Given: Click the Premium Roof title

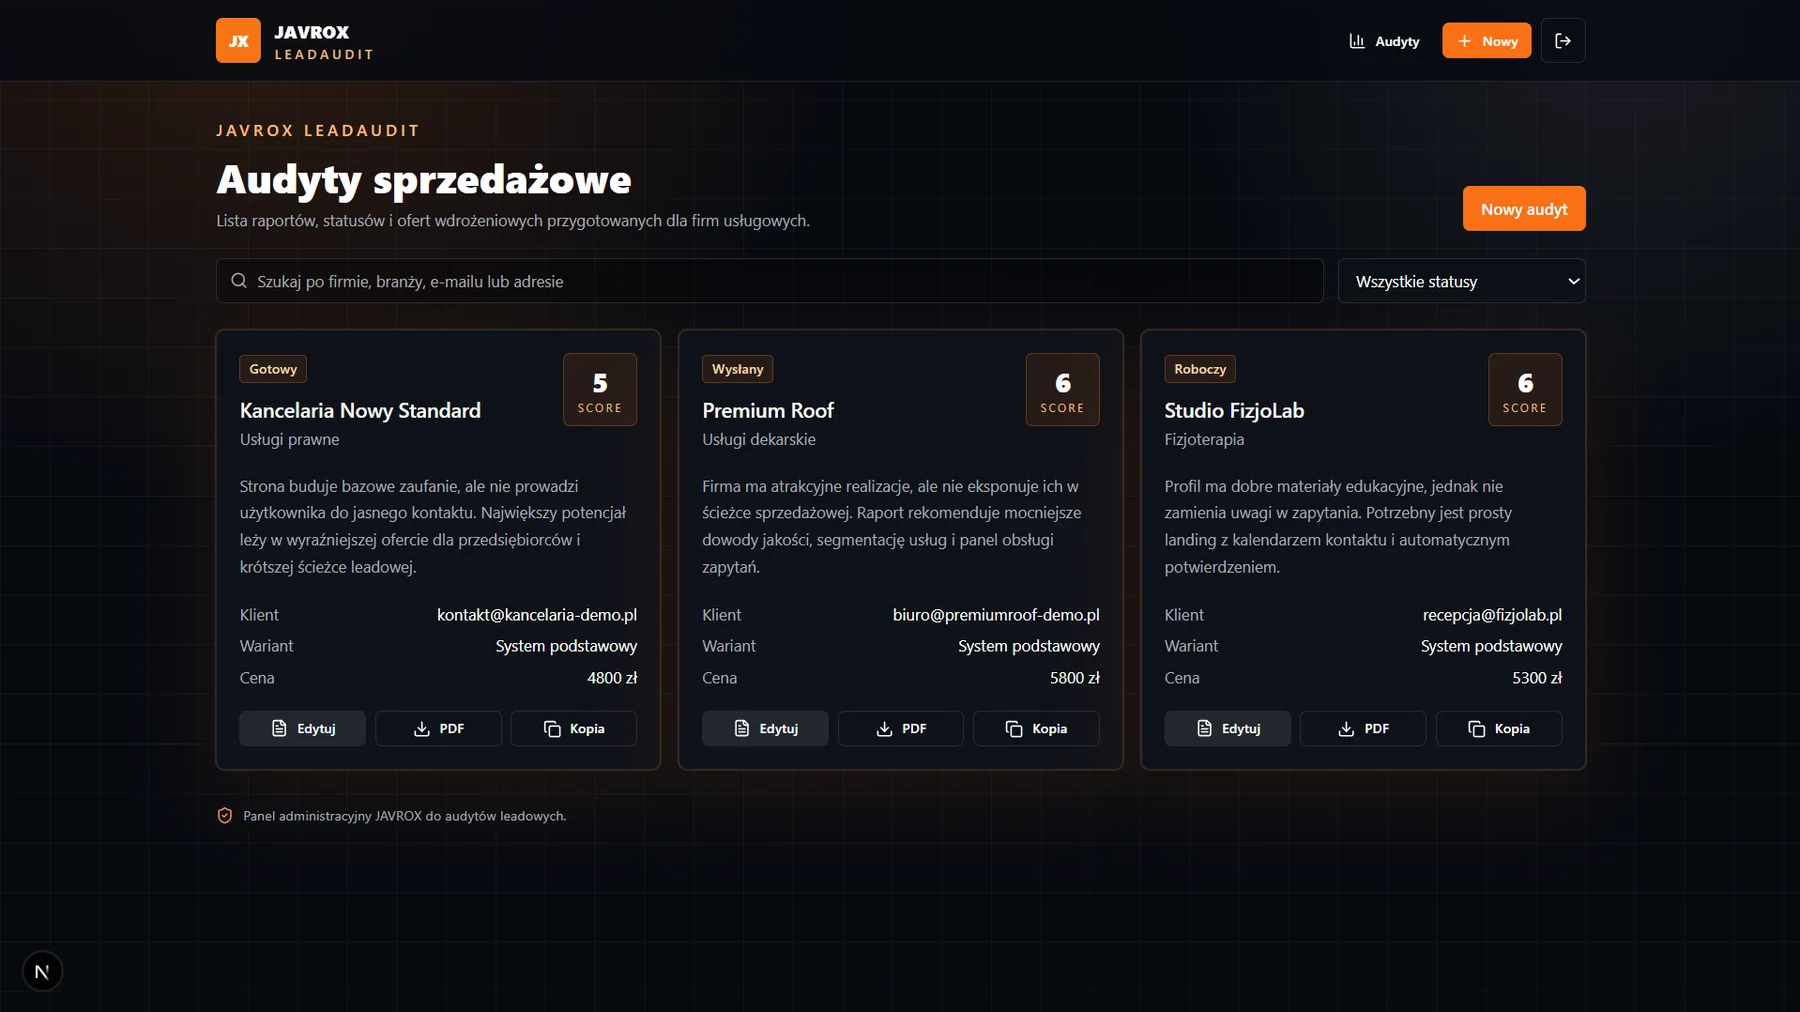Looking at the screenshot, I should pyautogui.click(x=768, y=411).
